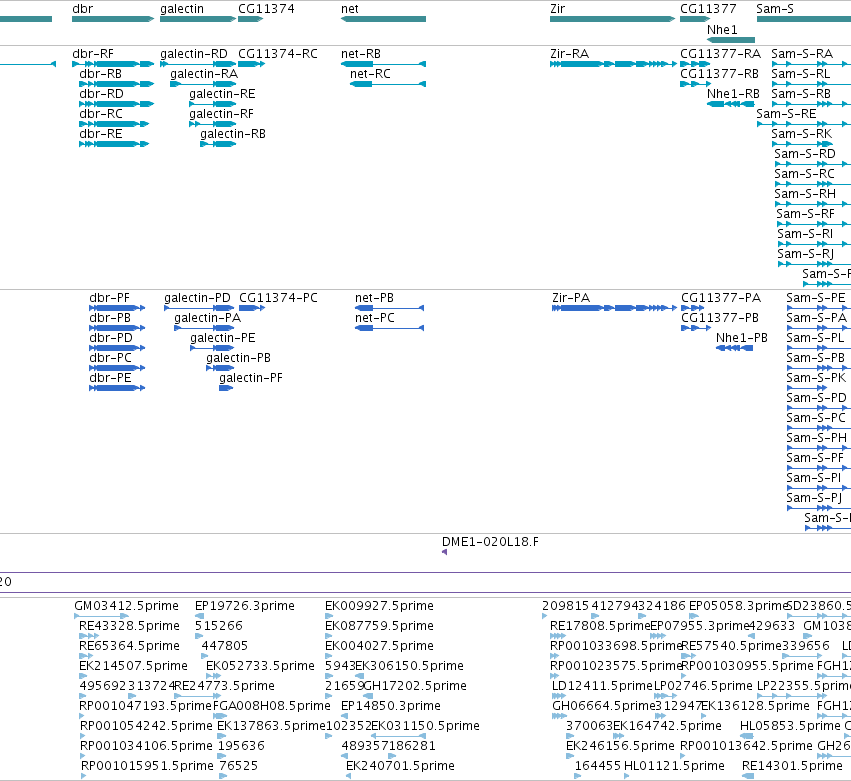Click transcript Sam-S-RE

(786, 114)
